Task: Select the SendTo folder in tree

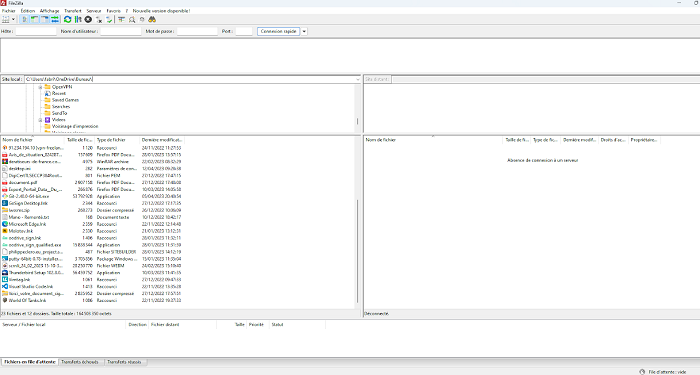Action: [x=59, y=113]
